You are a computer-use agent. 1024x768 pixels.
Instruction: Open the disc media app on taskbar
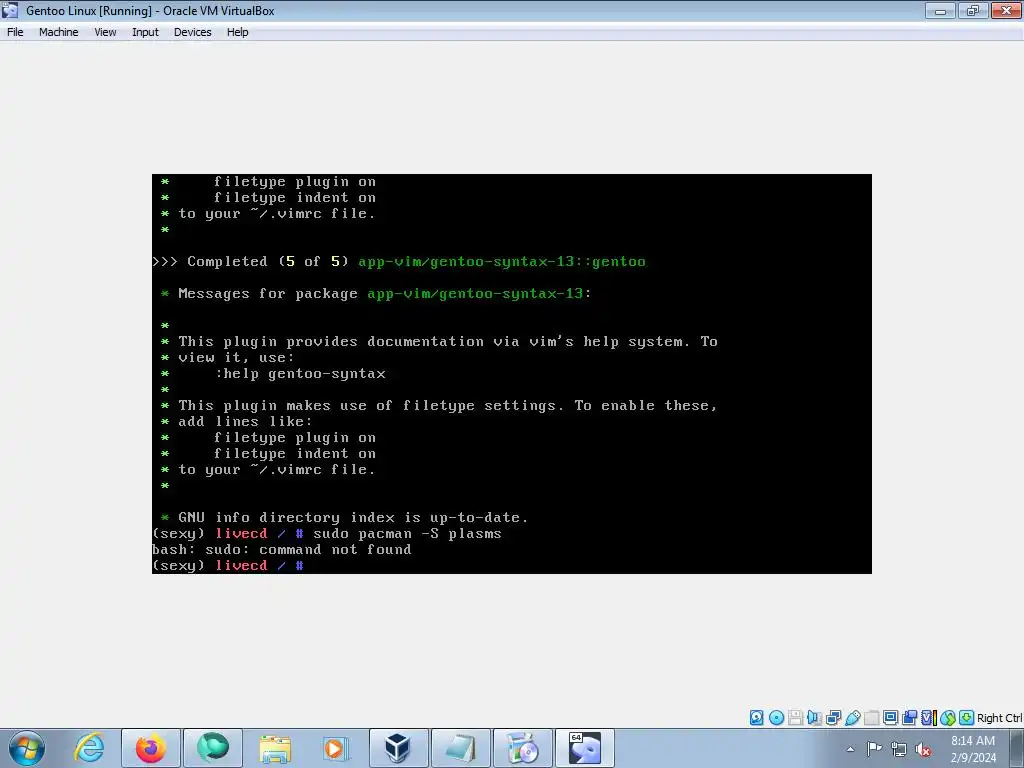[x=522, y=748]
